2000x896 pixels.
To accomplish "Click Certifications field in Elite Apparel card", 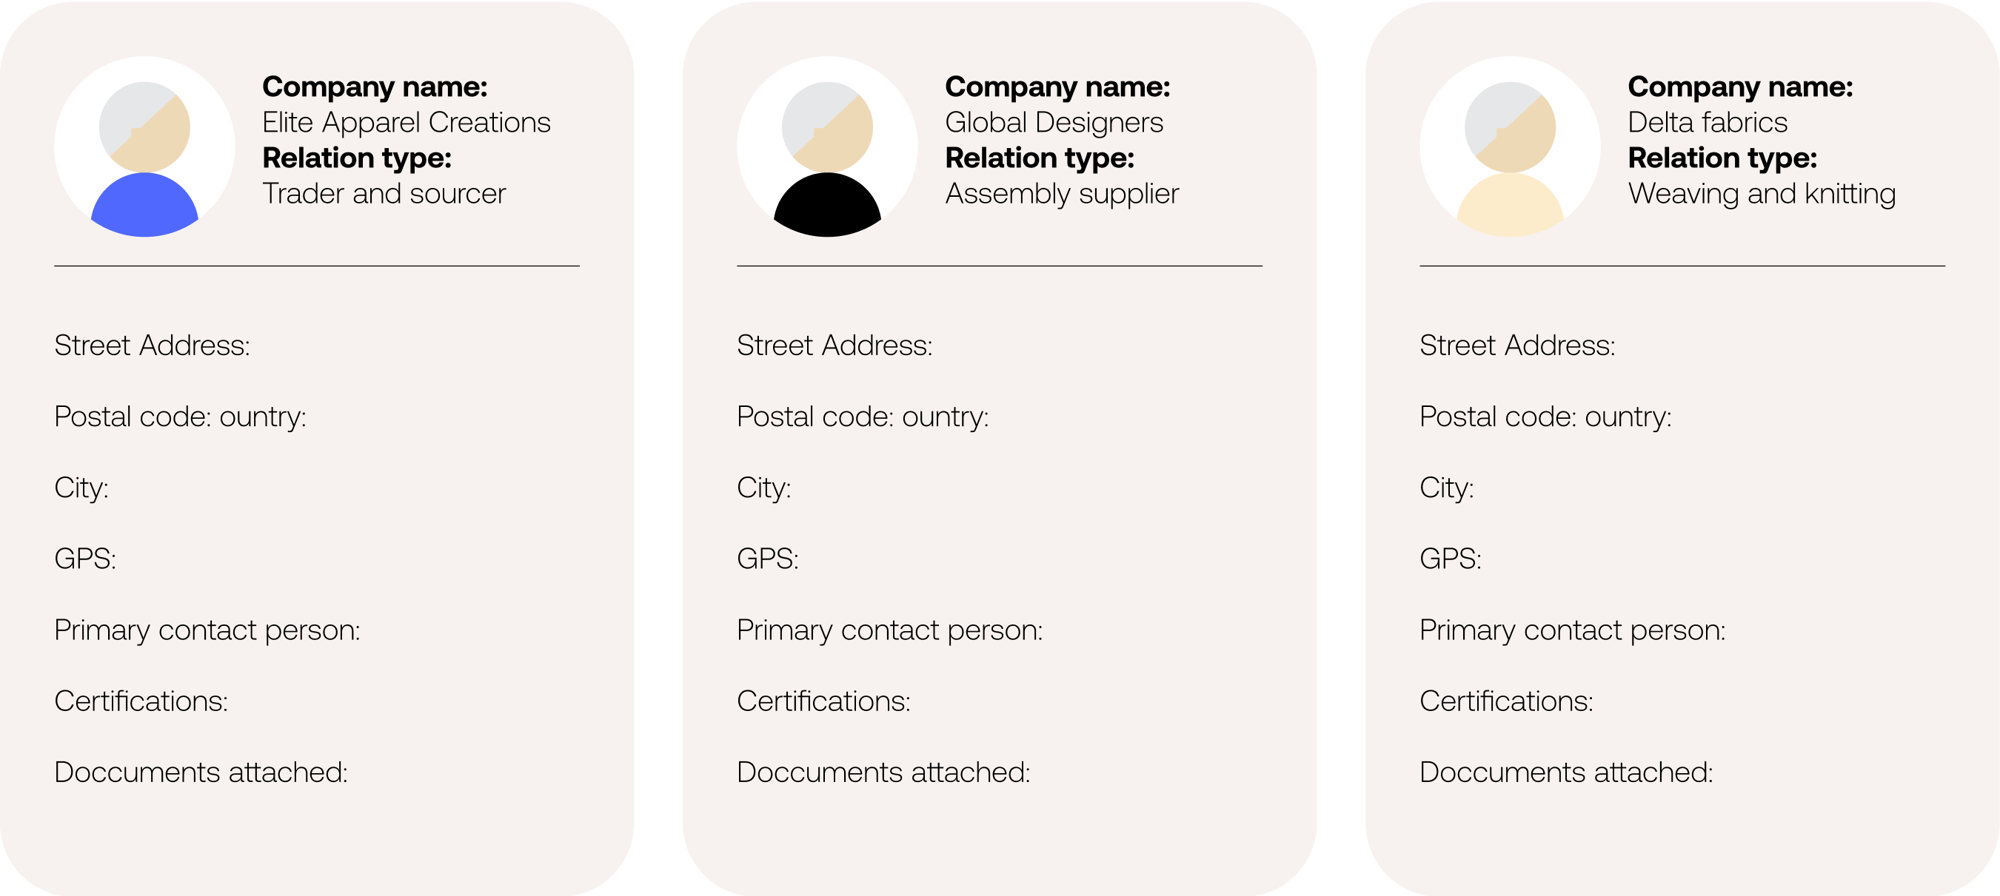I will pyautogui.click(x=141, y=701).
